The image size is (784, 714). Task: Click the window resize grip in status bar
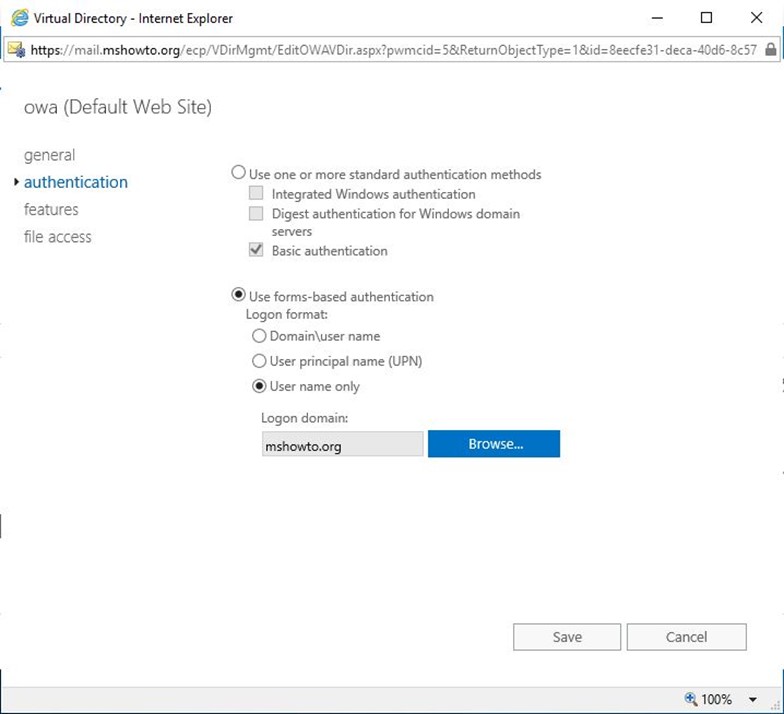tap(776, 705)
